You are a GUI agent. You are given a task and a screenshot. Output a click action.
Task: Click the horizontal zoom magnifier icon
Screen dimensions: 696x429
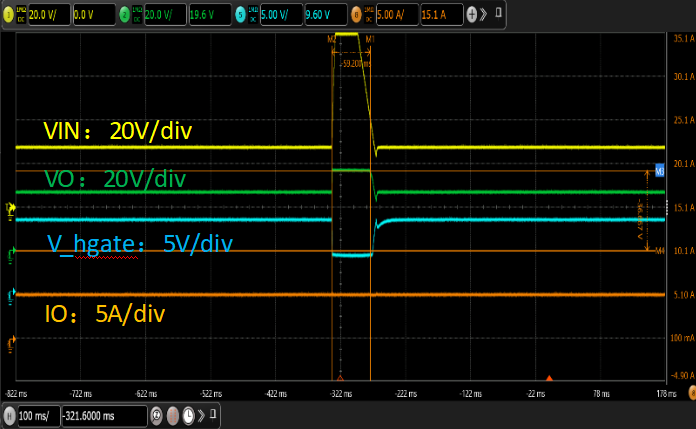click(156, 412)
